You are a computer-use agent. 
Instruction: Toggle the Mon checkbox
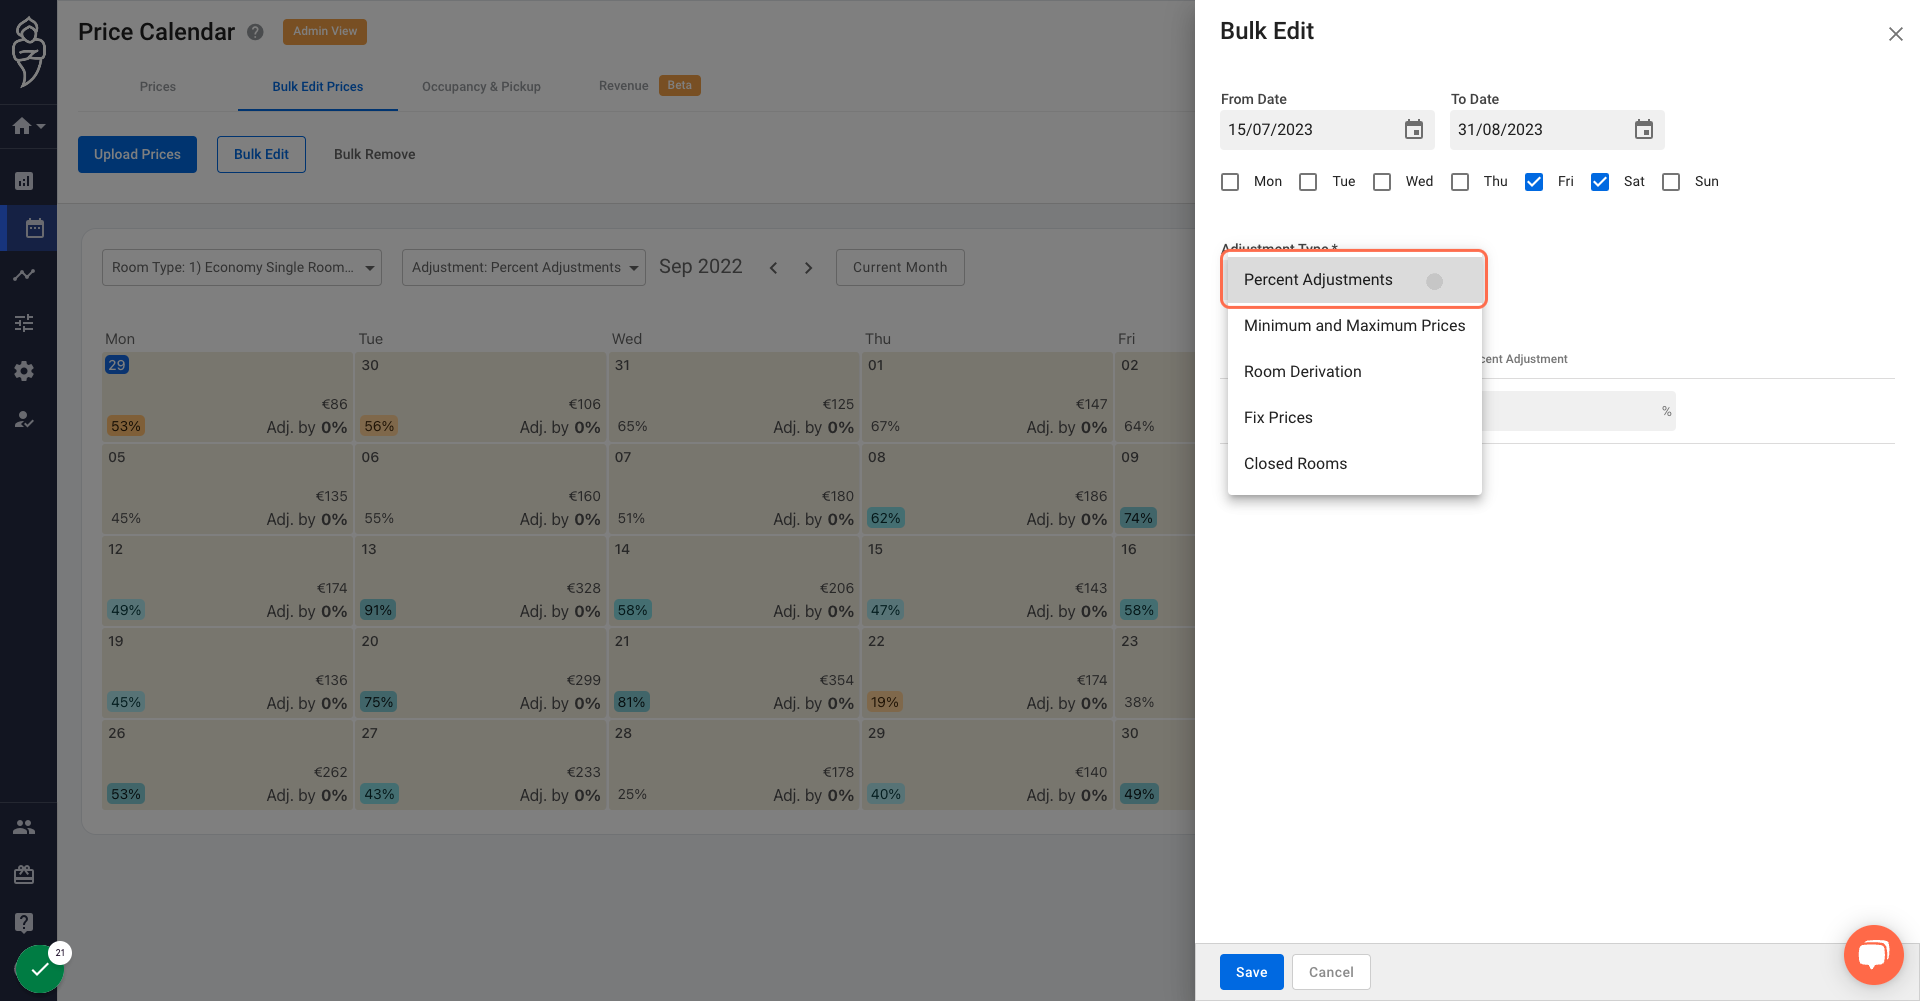click(1230, 182)
